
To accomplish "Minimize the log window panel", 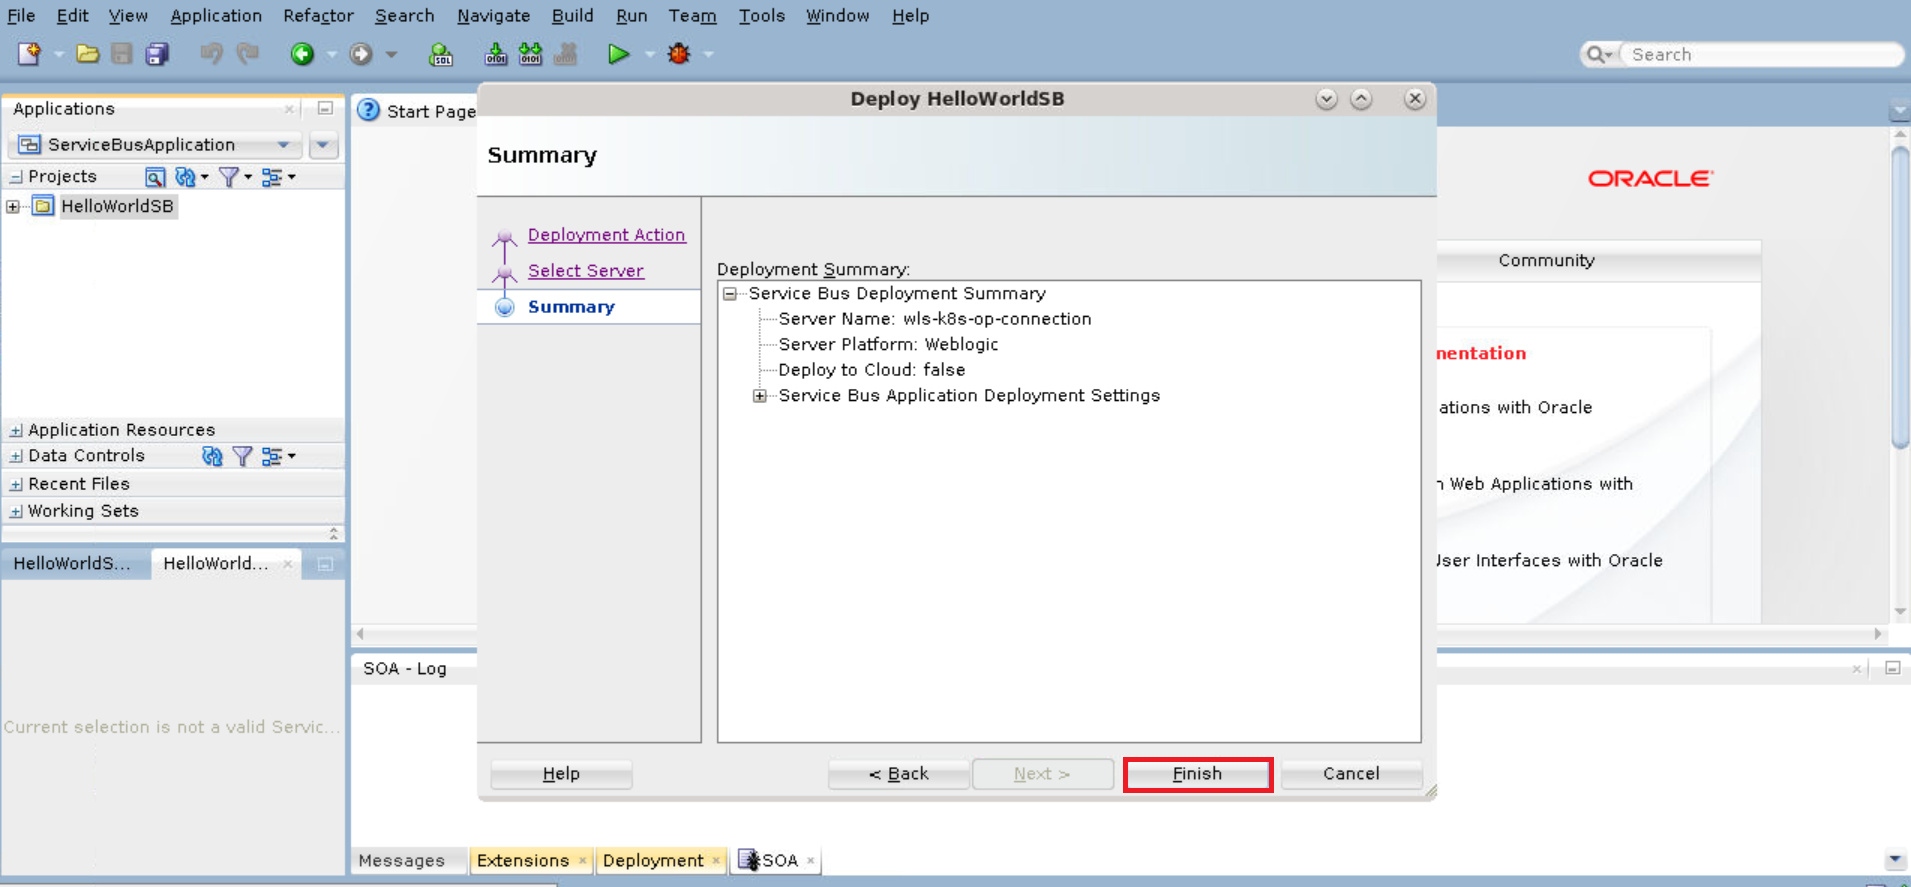I will 1893,668.
